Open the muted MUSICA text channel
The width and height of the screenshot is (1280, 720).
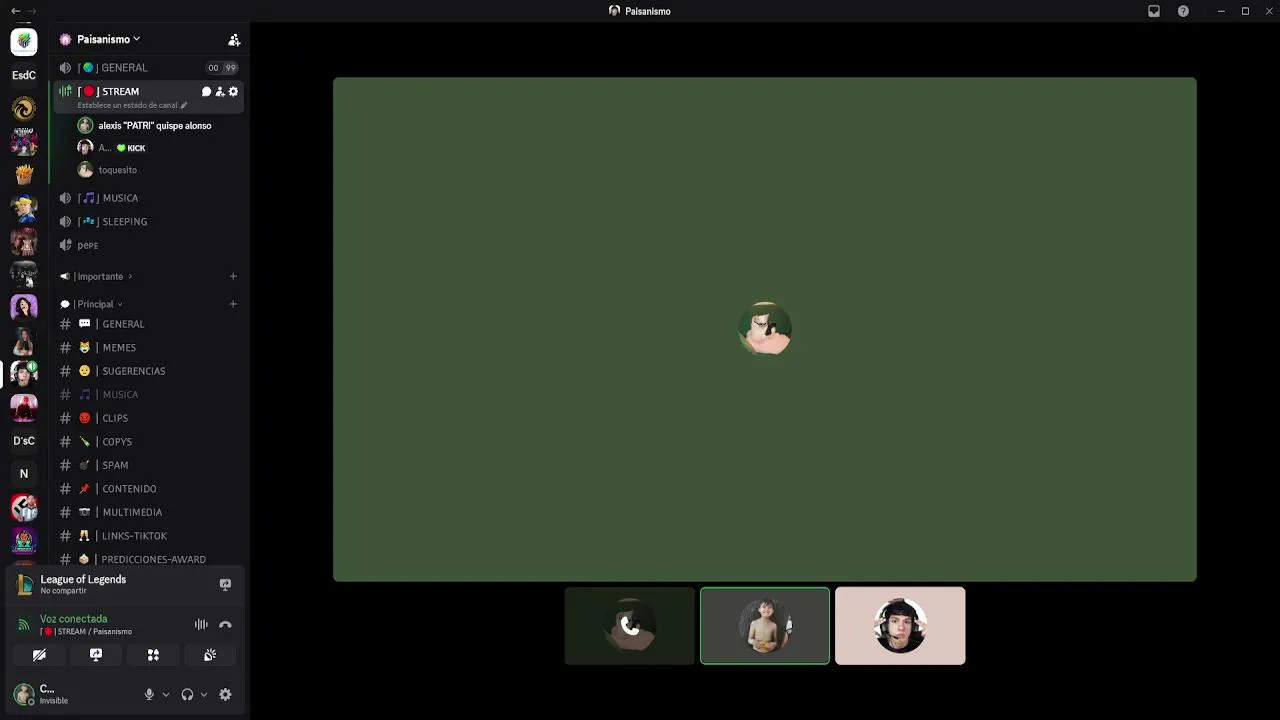[x=148, y=395]
